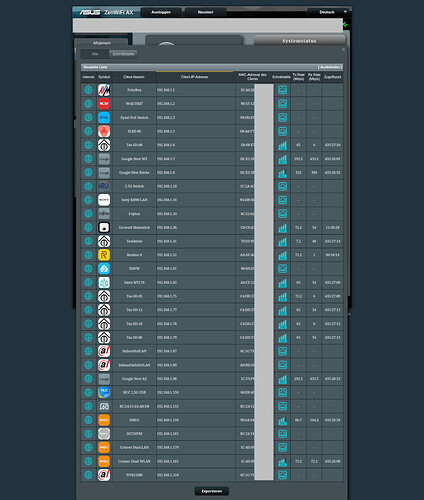Close the client list popup
Viewport: 424px width, 500px height.
click(x=343, y=50)
